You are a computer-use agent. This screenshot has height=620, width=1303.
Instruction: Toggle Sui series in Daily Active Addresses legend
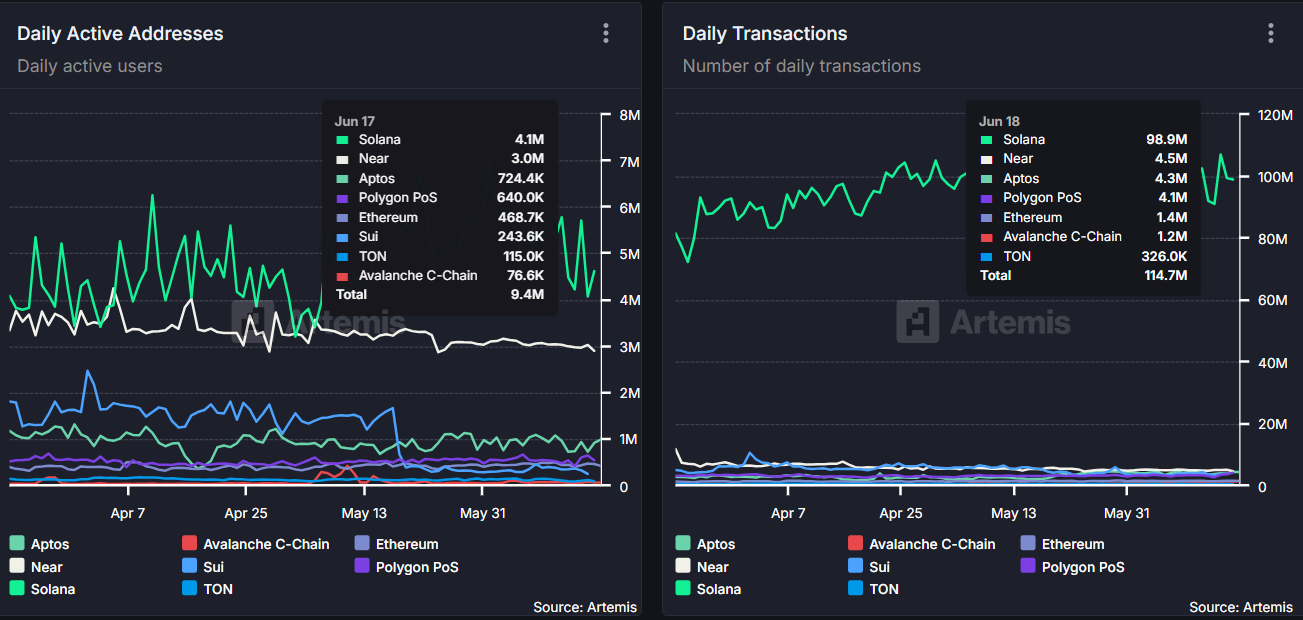[x=202, y=566]
